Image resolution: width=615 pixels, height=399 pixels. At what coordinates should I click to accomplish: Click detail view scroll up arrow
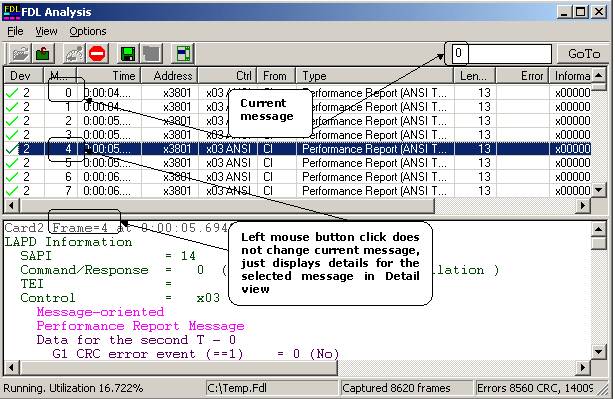599,228
